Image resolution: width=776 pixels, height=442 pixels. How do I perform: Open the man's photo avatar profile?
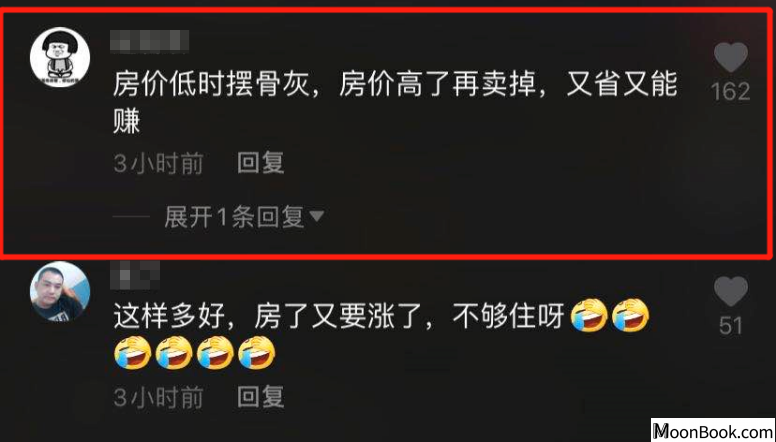pos(60,292)
